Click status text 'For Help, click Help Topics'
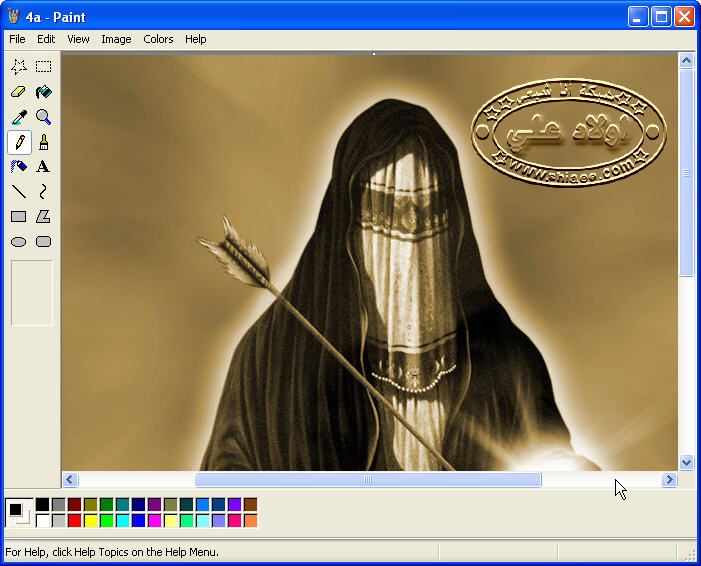The image size is (701, 566). point(112,552)
